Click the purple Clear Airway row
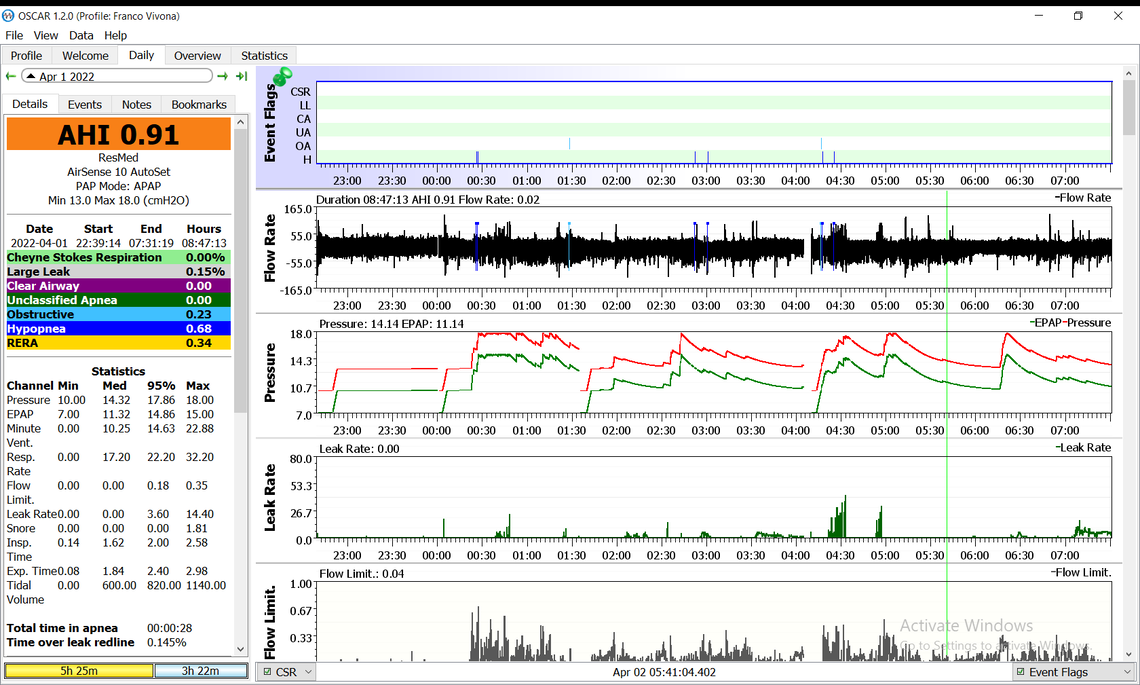Screen dimensions: 1140x685 (x=119, y=286)
